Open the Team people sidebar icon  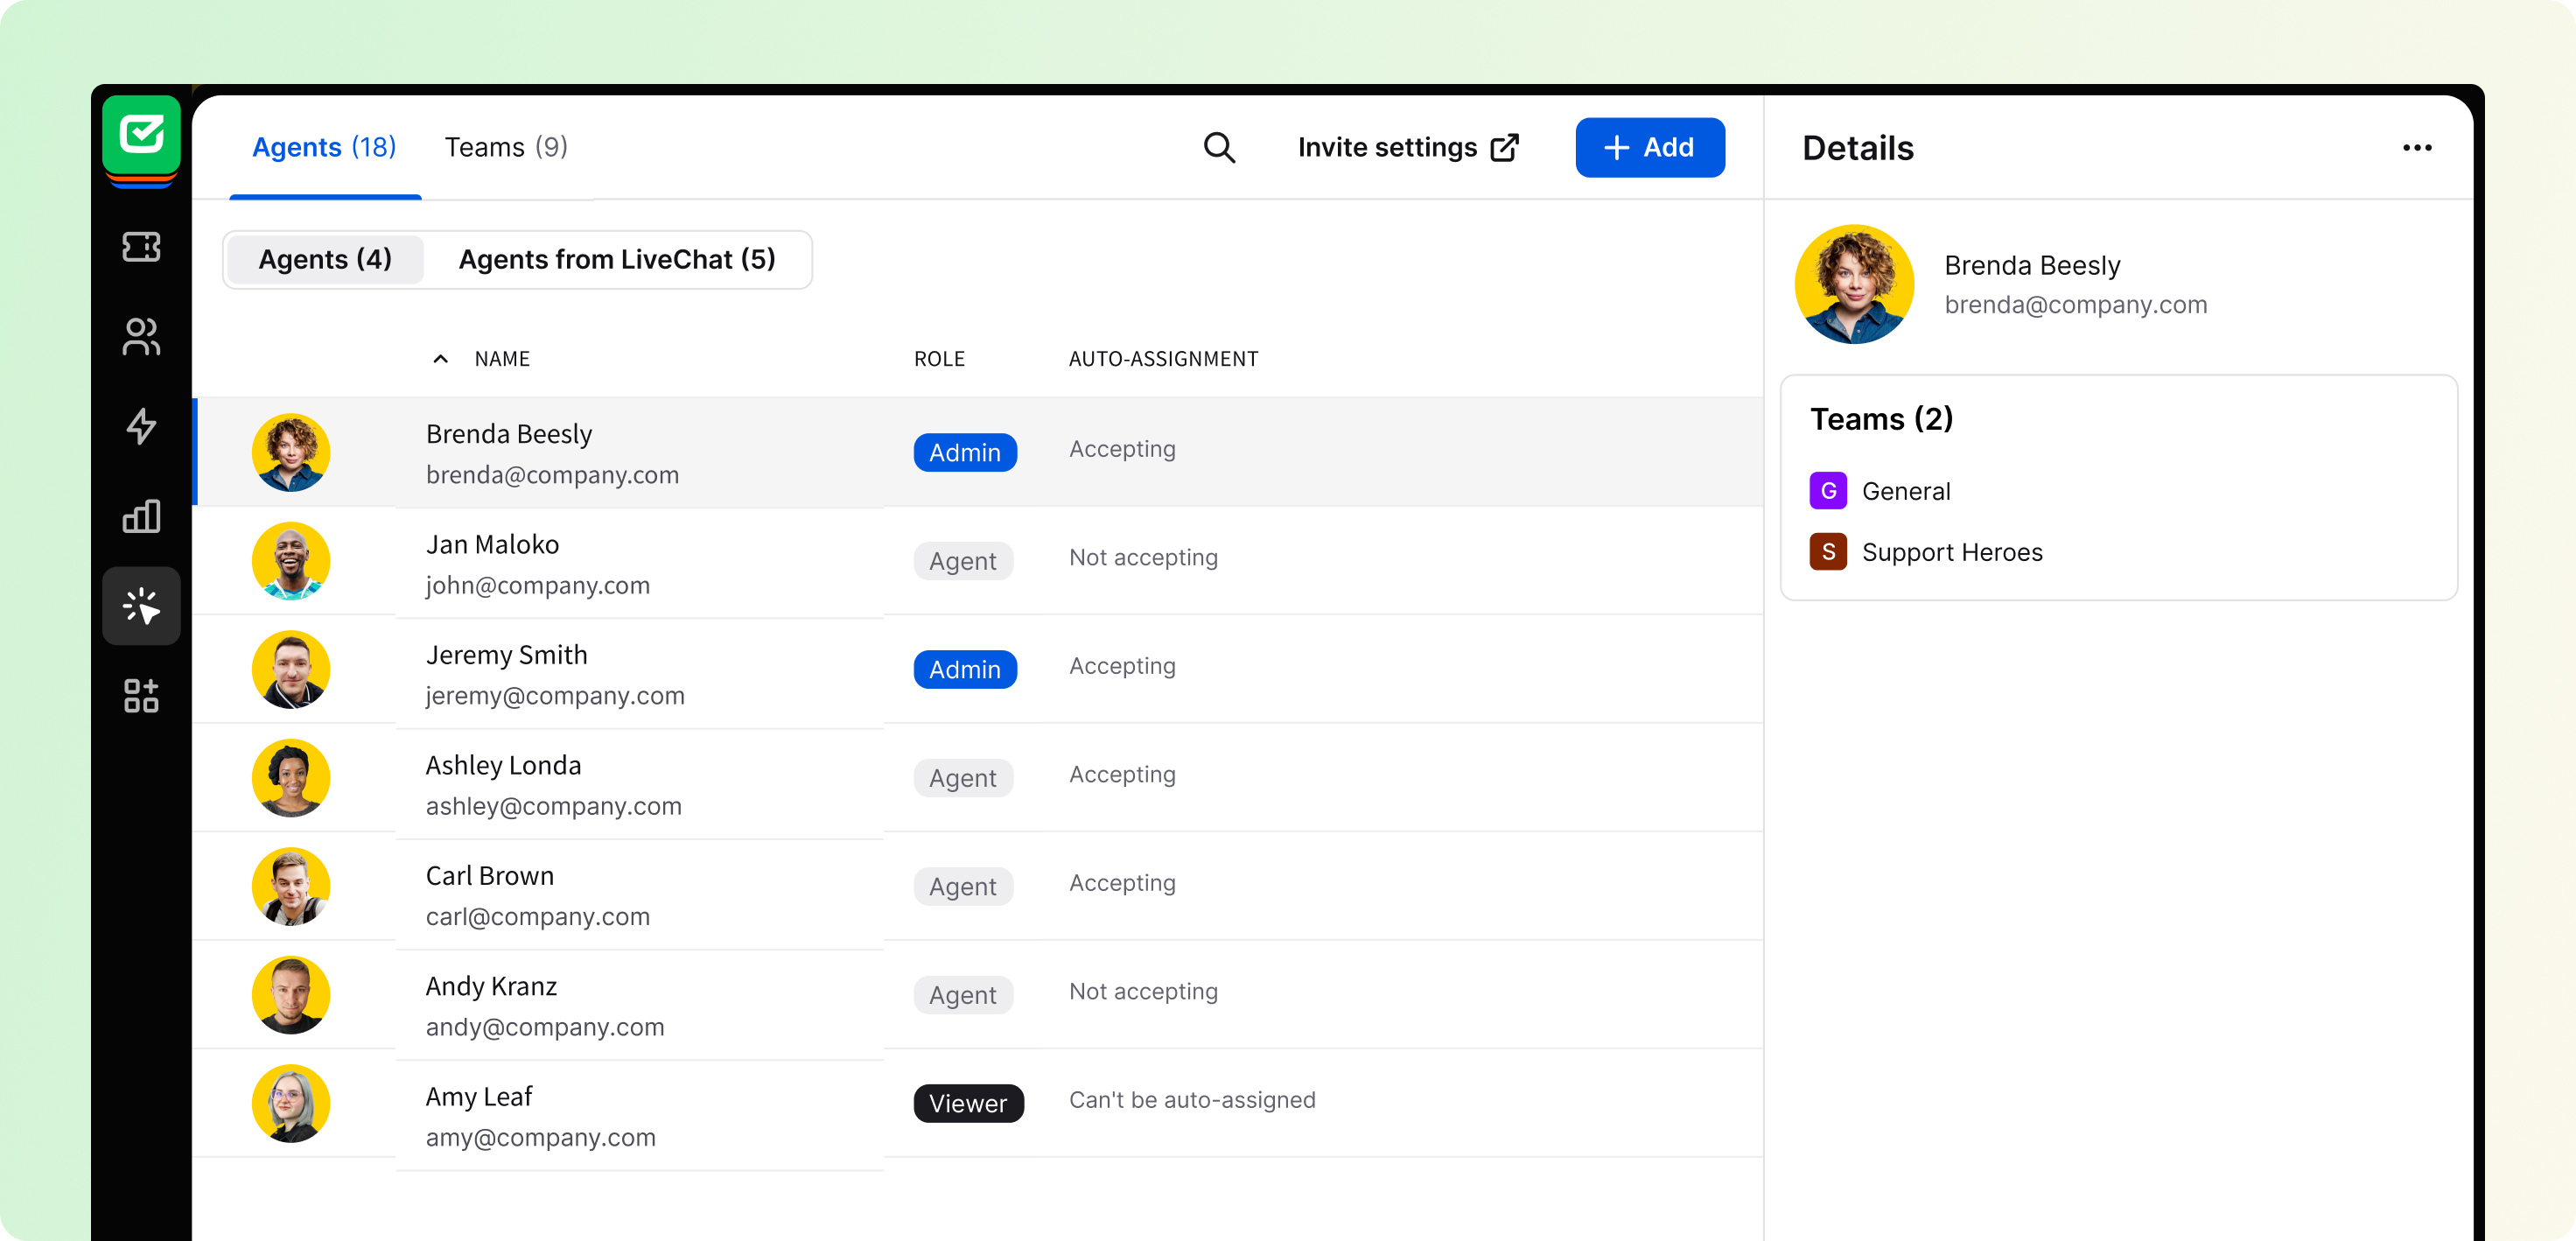[x=141, y=336]
